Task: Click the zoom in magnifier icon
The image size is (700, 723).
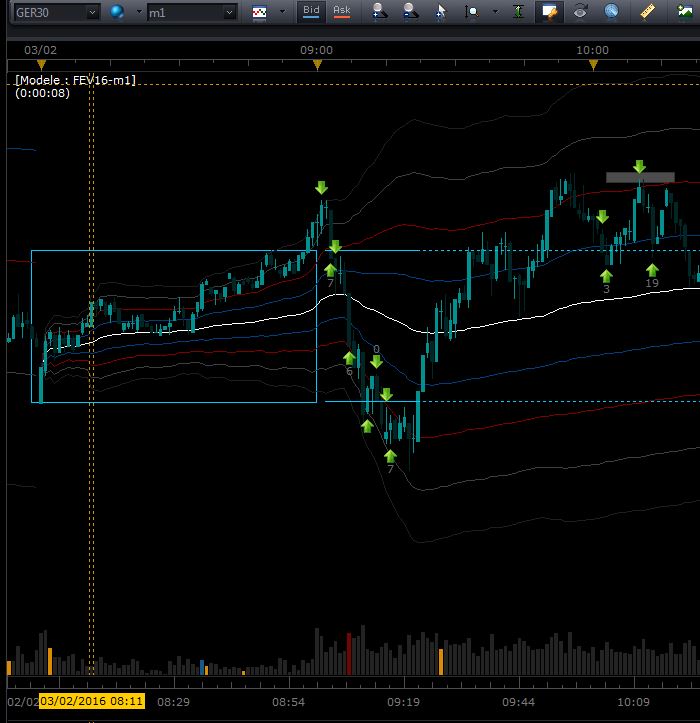Action: click(380, 12)
